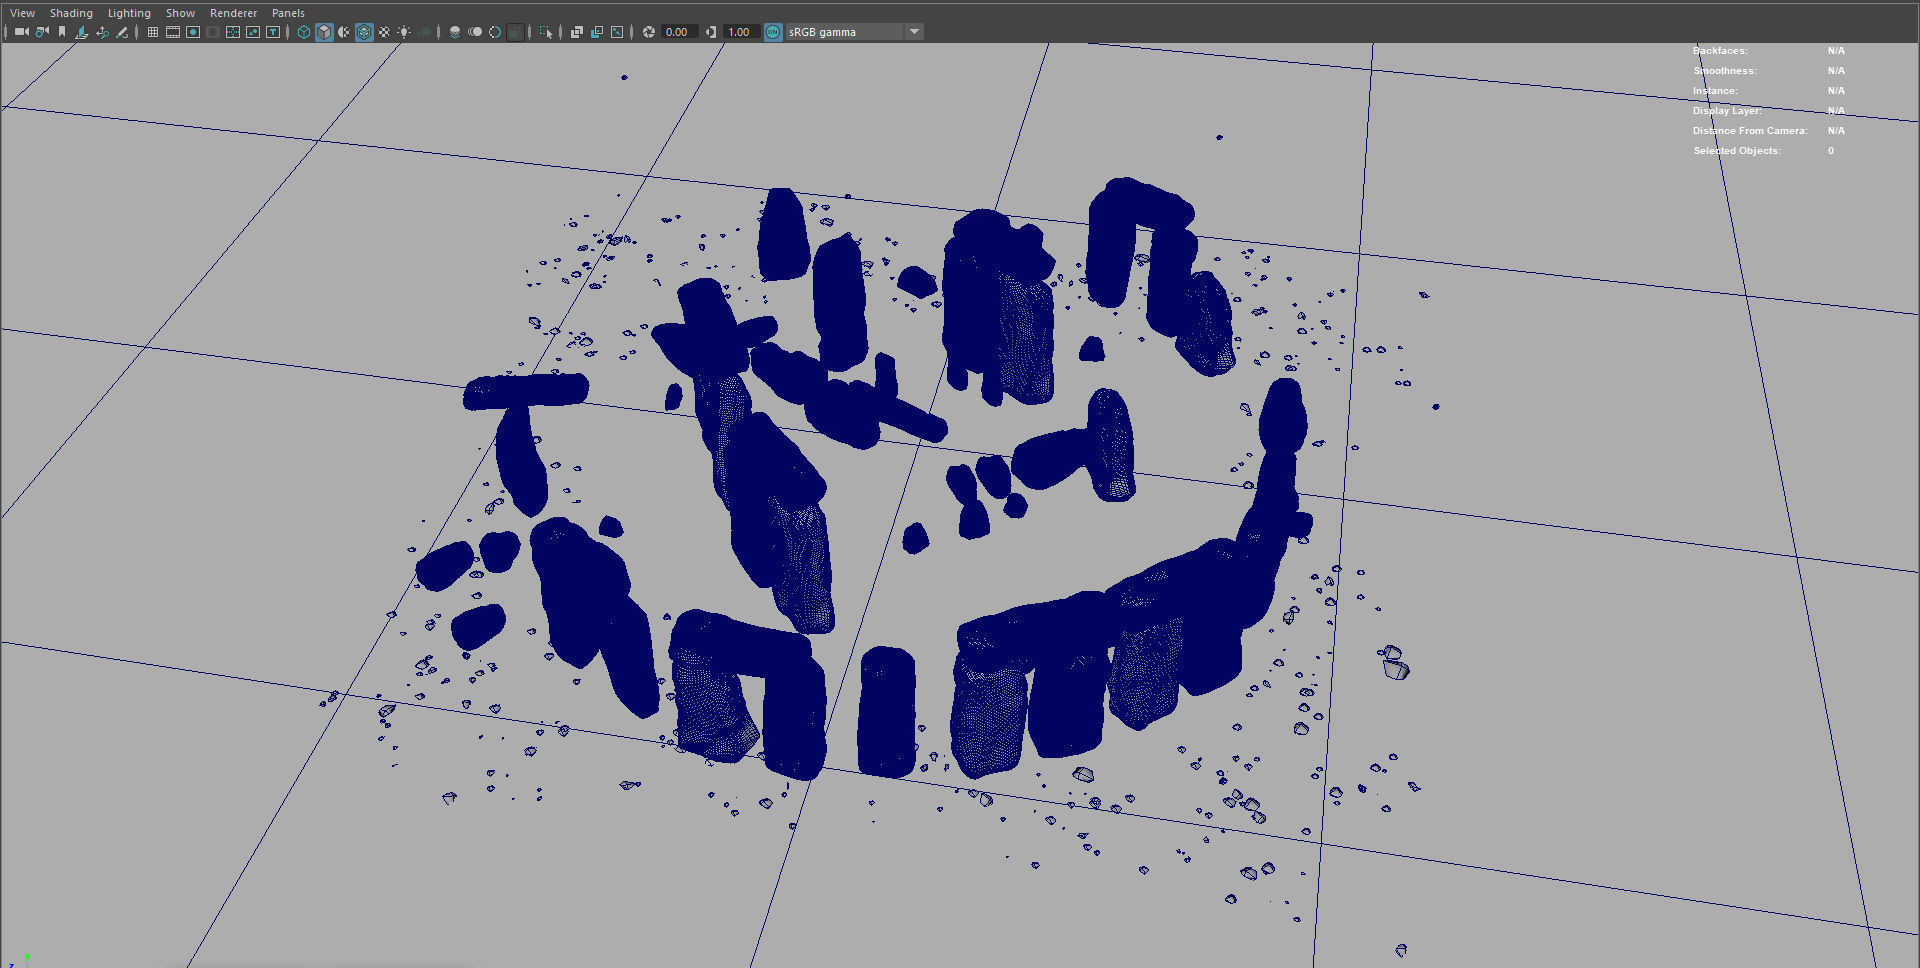Click the Gamma value field showing 1.00
1920x968 pixels.
click(741, 32)
